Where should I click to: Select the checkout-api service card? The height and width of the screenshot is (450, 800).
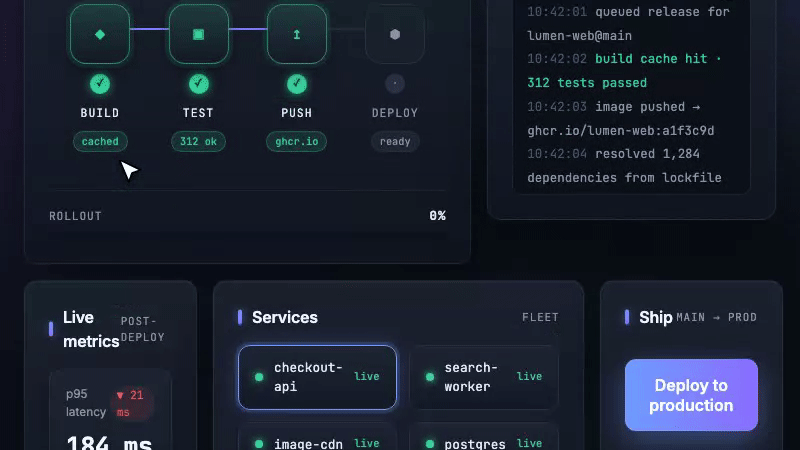pyautogui.click(x=317, y=377)
